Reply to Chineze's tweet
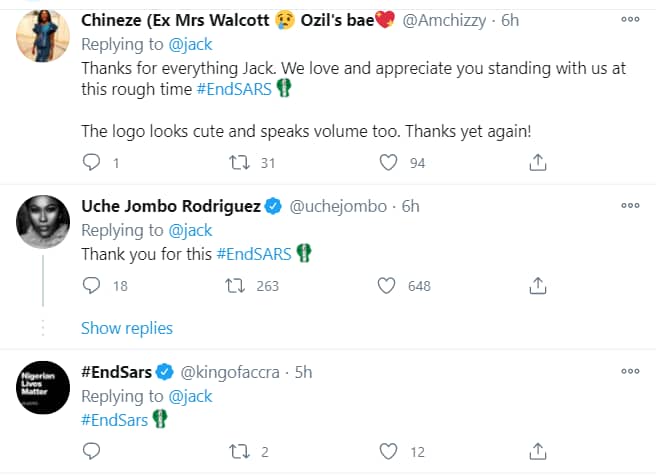The height and width of the screenshot is (476, 656). coord(91,161)
